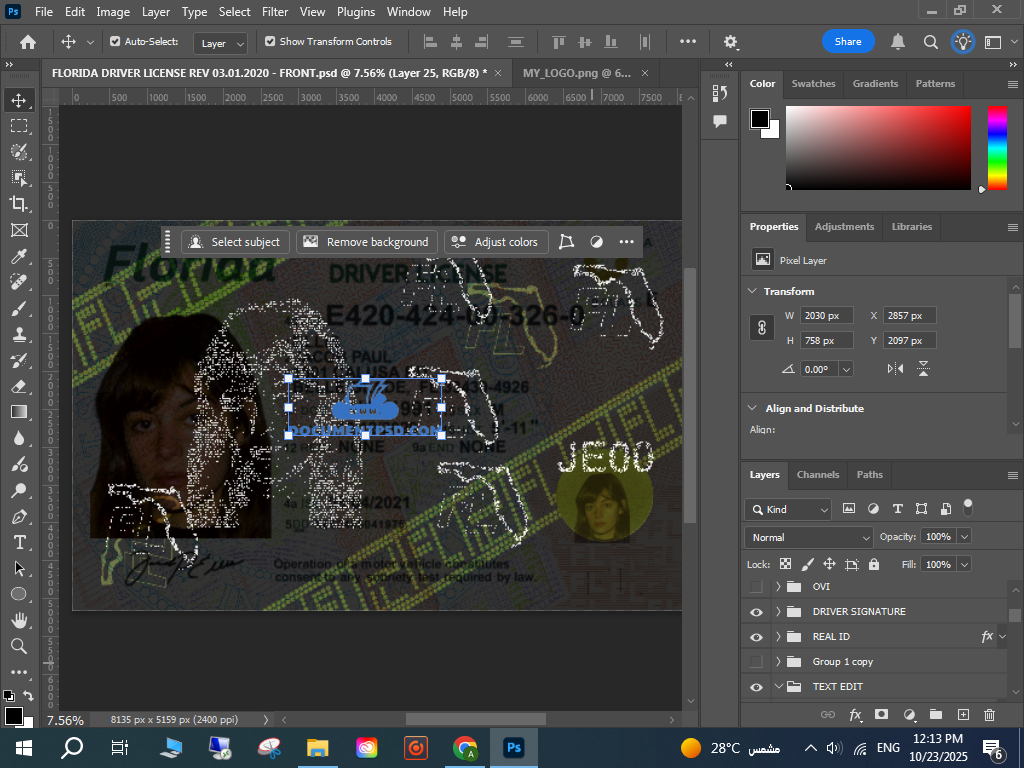1024x768 pixels.
Task: Expand the REAL ID layer group
Action: (x=778, y=637)
